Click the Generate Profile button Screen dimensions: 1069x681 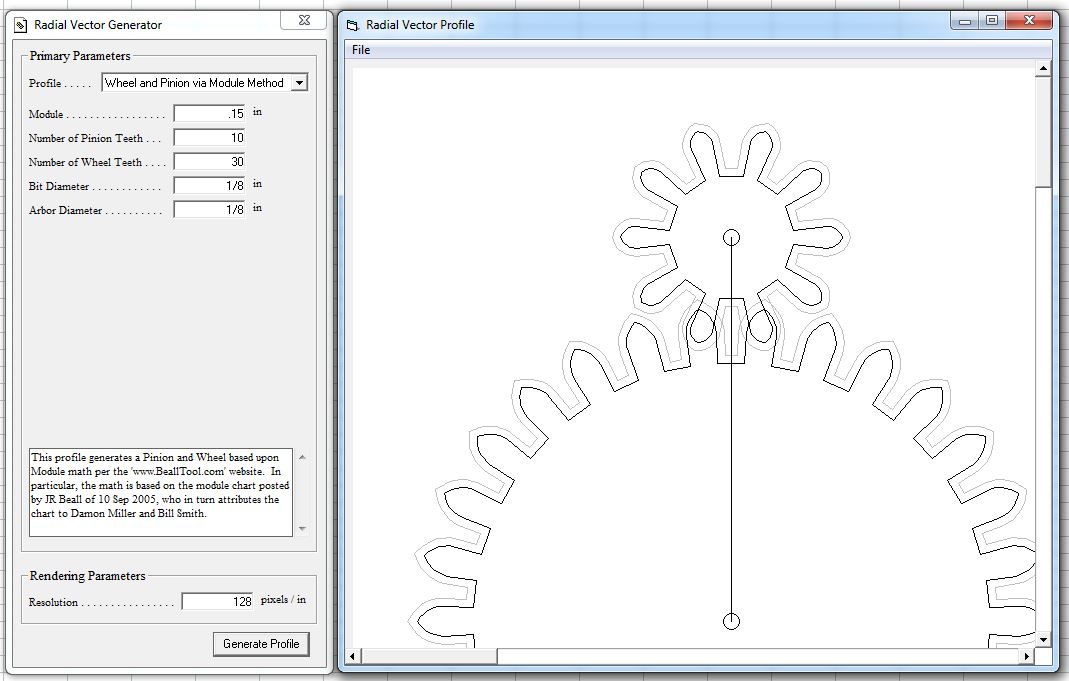(x=261, y=643)
